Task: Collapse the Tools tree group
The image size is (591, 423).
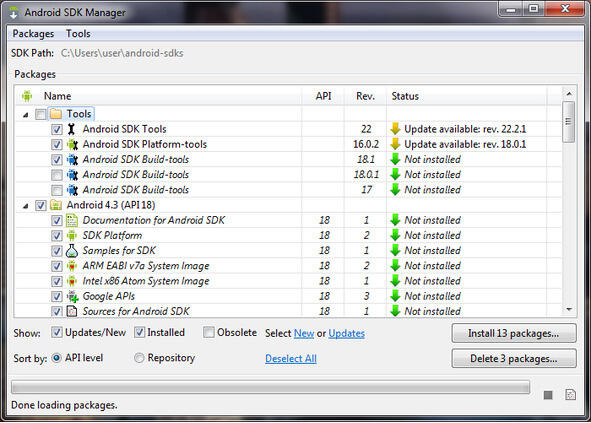Action: coord(25,115)
